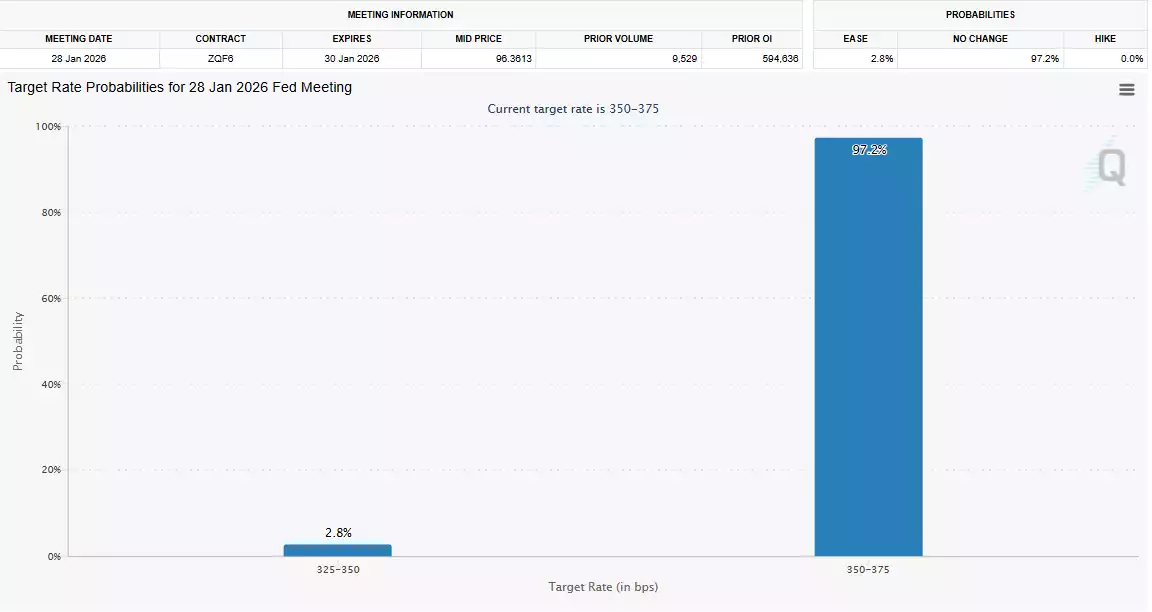Click the 350–375 axis label
The width and height of the screenshot is (1152, 612).
click(868, 568)
